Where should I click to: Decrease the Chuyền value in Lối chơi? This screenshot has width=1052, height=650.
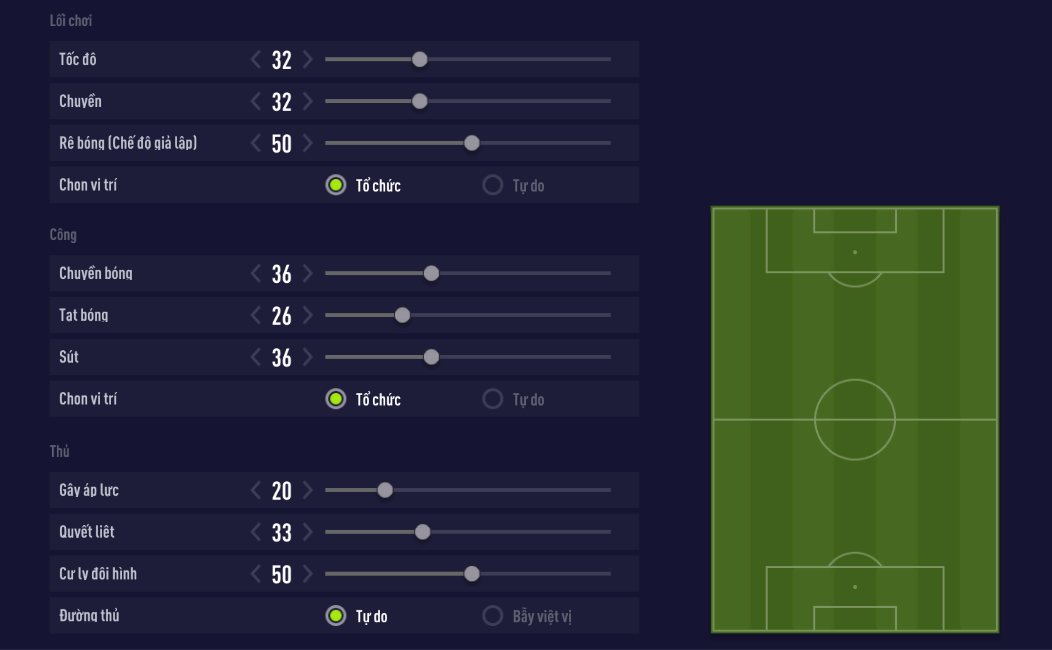[256, 102]
